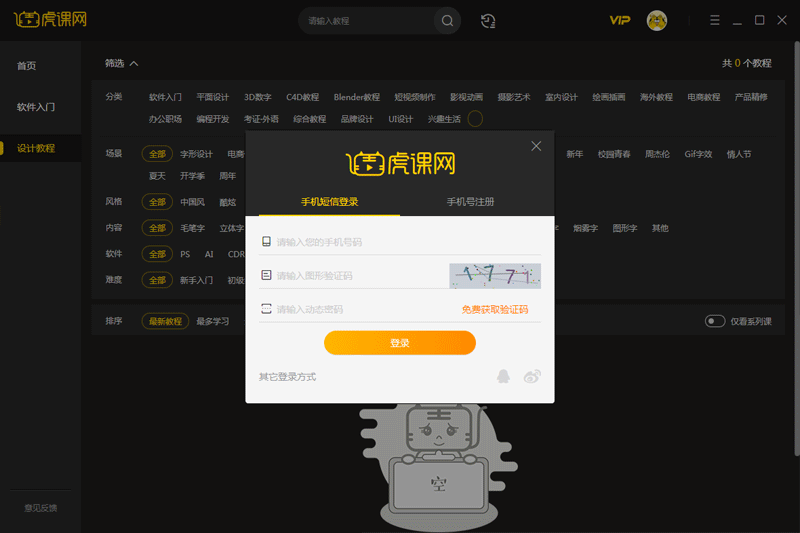Click the vertical scrollbar on right edge
The image size is (800, 533).
pos(797,248)
